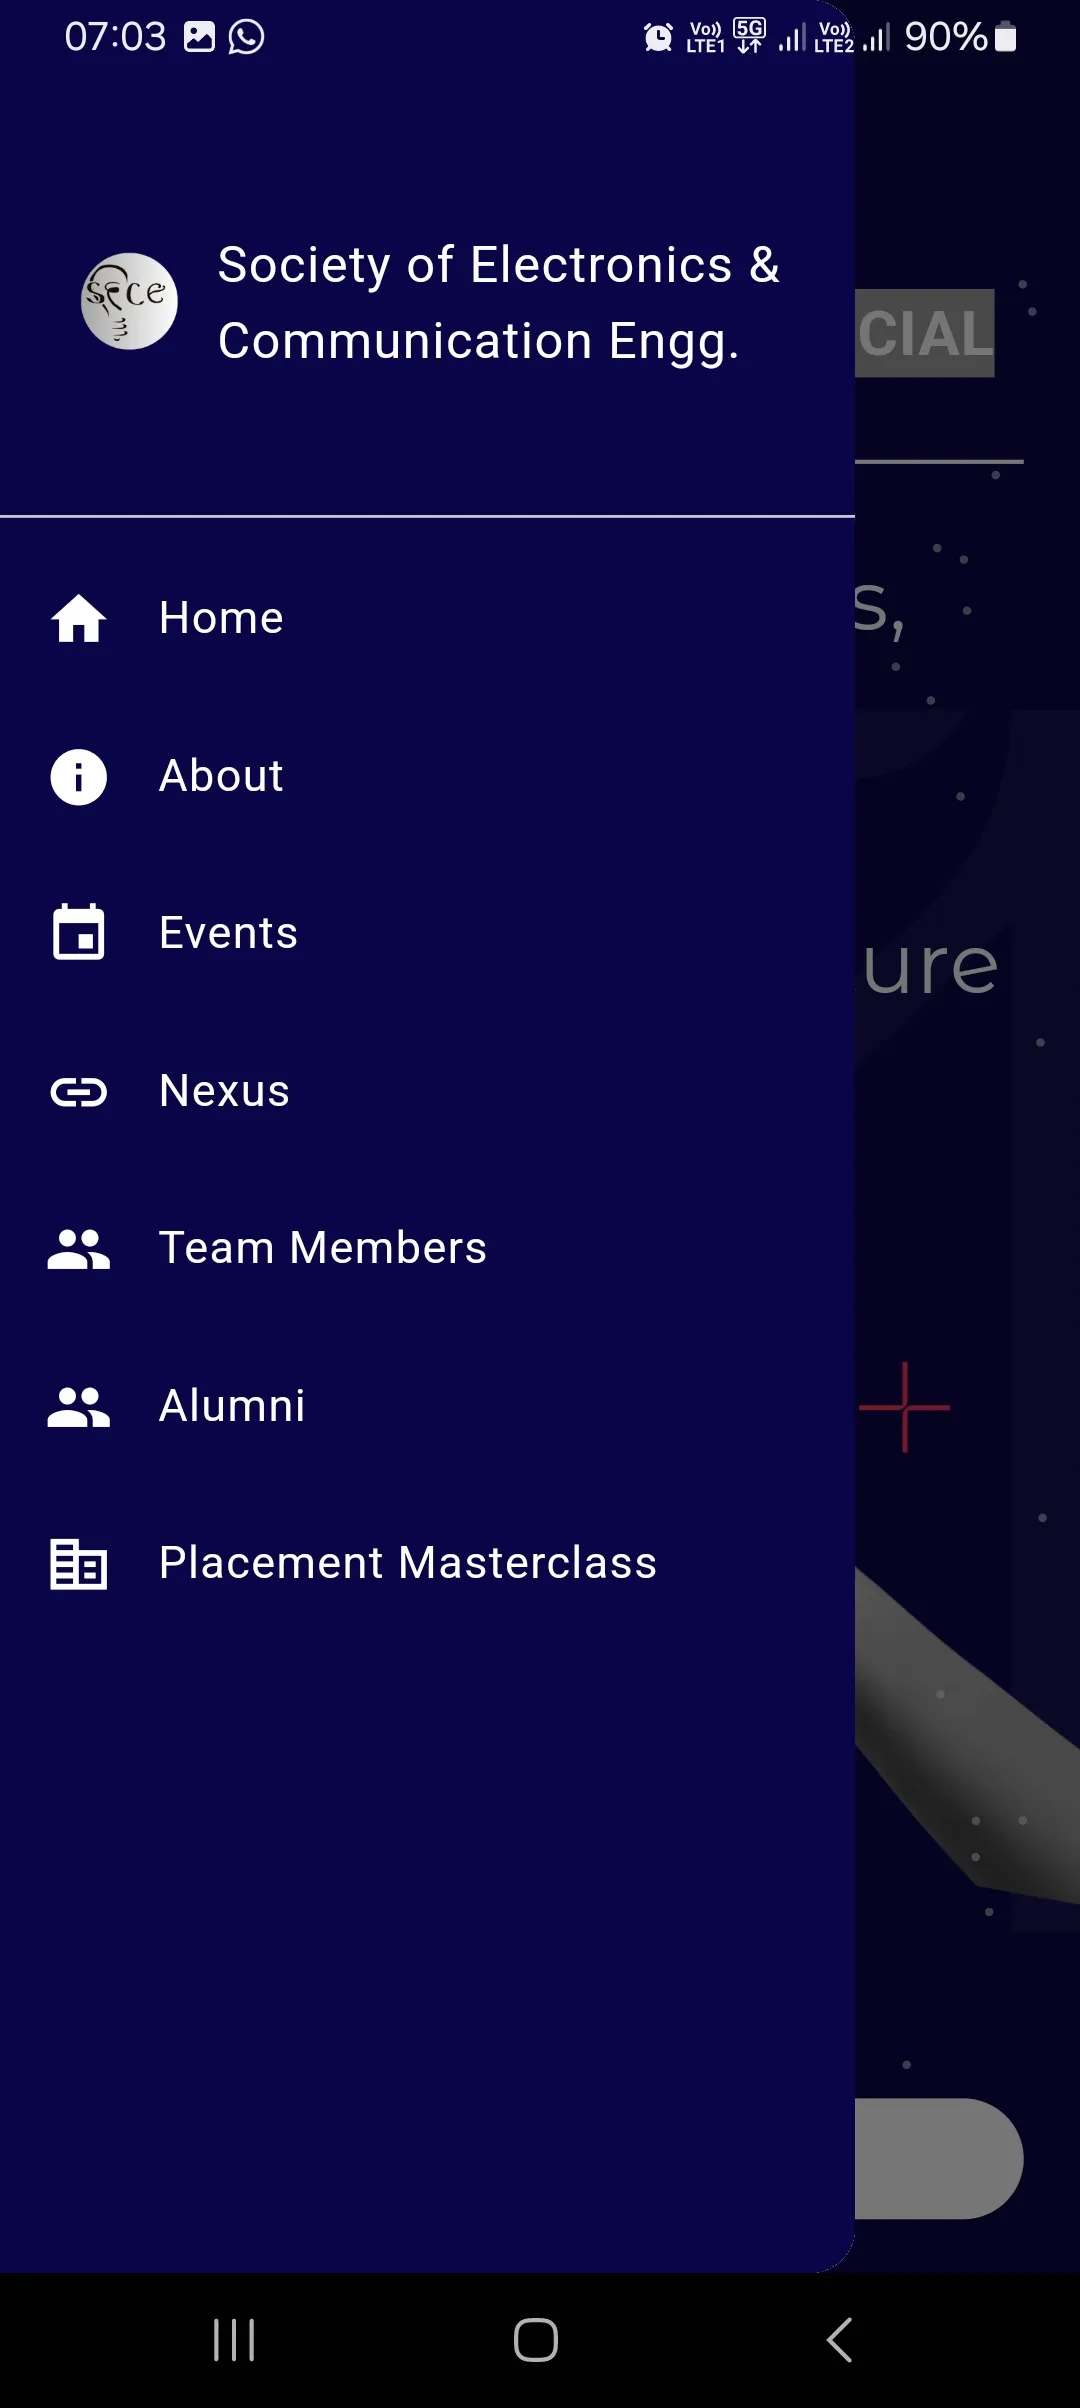Tap the SECE society logo

tap(129, 301)
